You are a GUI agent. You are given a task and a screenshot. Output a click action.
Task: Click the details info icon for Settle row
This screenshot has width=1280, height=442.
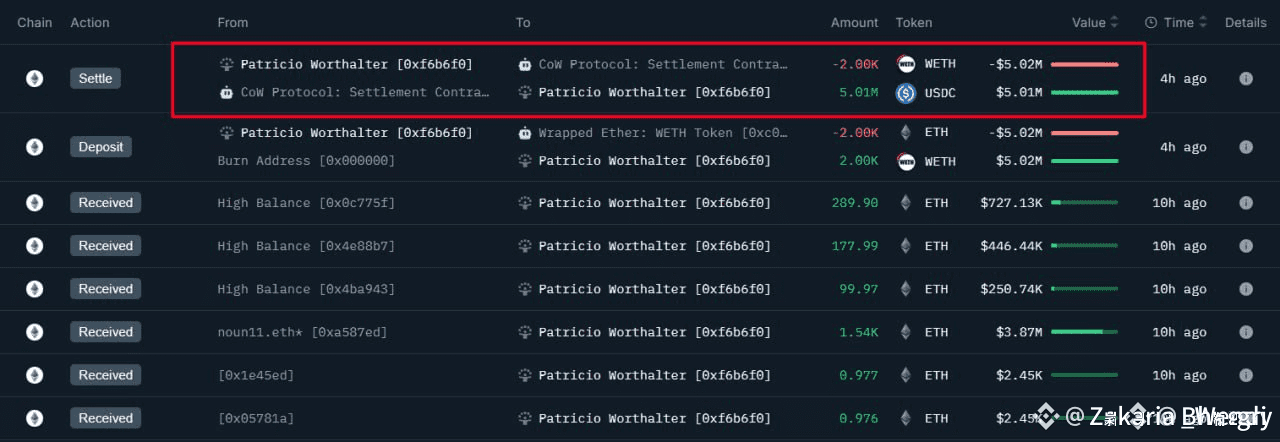(1245, 78)
